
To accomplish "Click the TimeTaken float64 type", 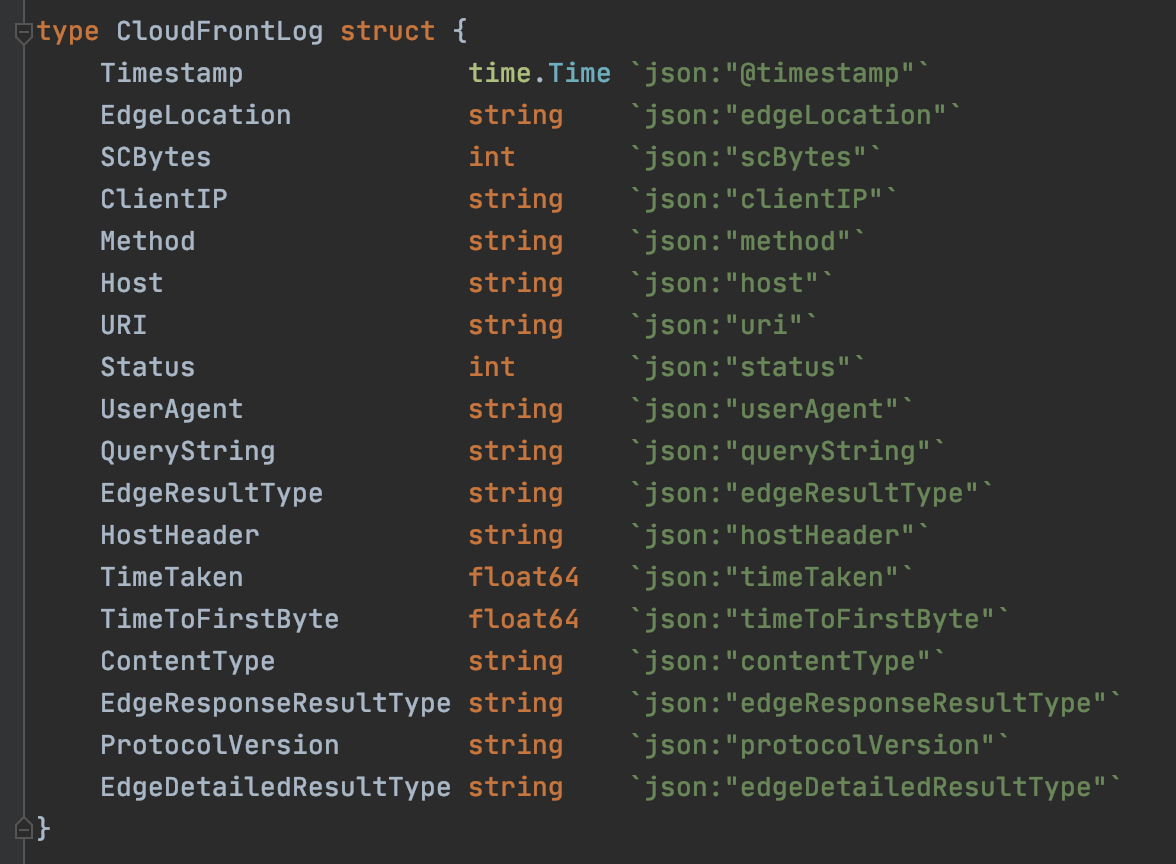I will (x=524, y=578).
